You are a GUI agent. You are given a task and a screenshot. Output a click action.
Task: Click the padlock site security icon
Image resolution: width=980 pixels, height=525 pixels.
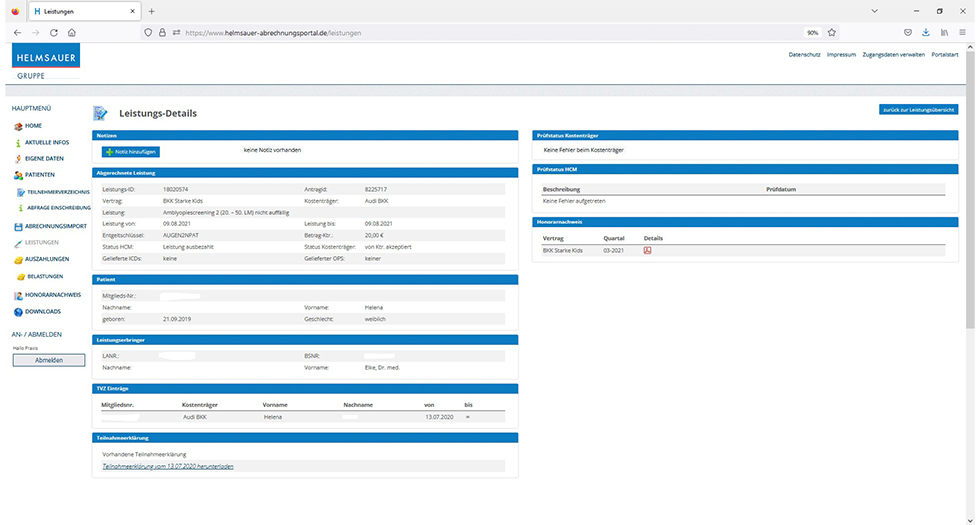point(162,32)
